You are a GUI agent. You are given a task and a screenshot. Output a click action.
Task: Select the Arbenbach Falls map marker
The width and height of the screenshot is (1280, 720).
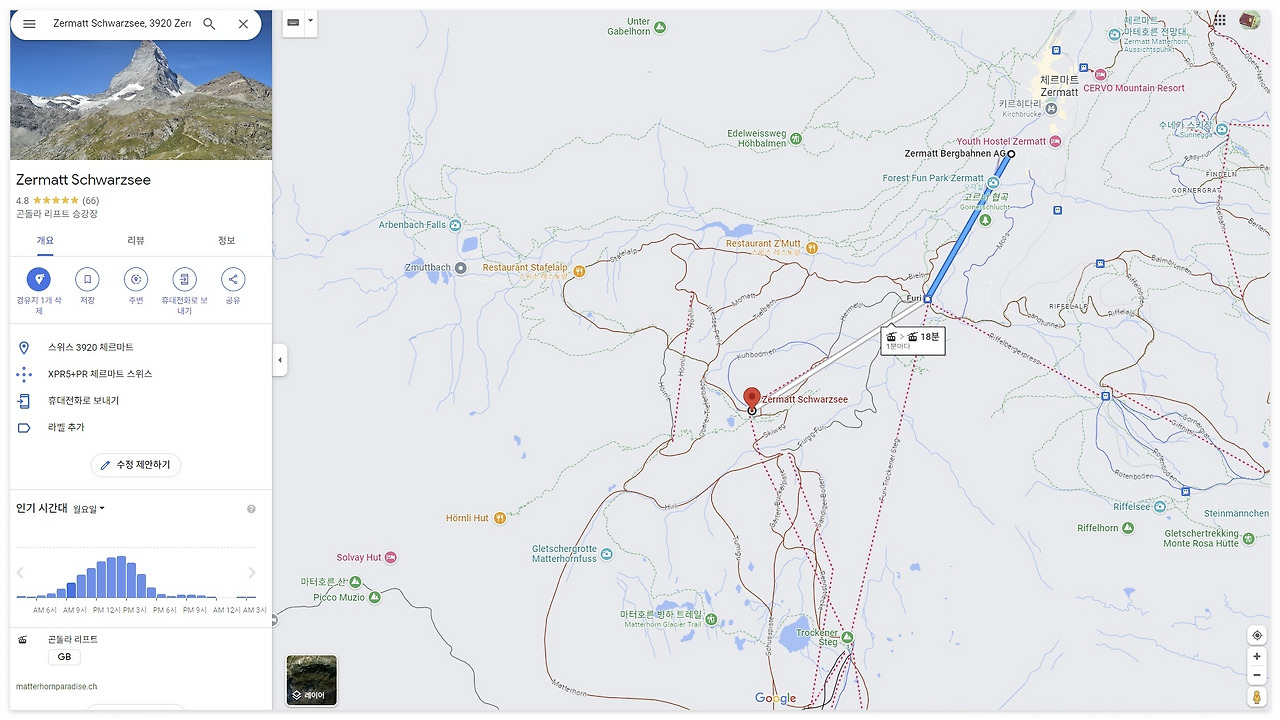coord(456,225)
